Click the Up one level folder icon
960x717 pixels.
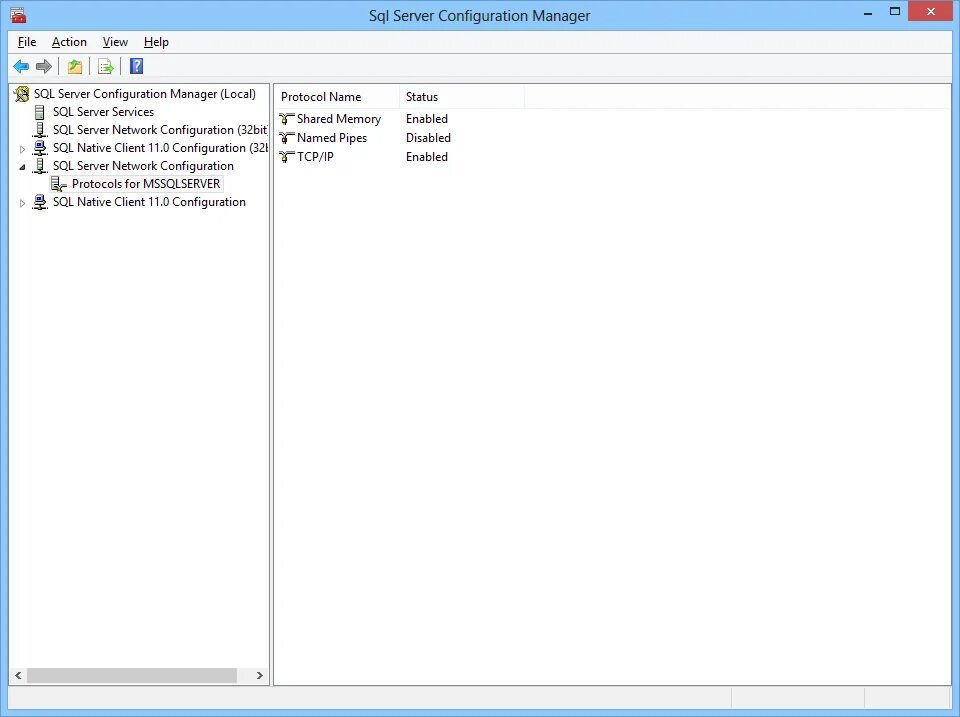pyautogui.click(x=75, y=66)
